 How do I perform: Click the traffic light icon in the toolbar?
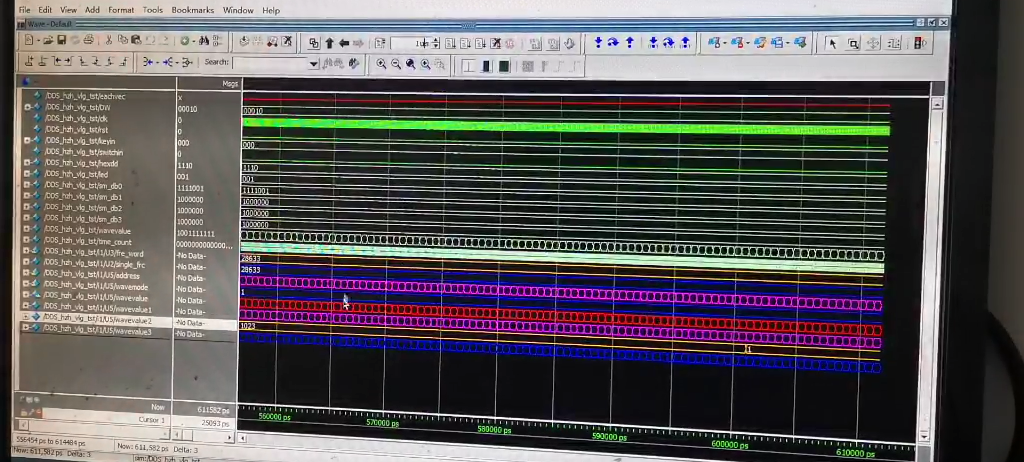pyautogui.click(x=920, y=43)
